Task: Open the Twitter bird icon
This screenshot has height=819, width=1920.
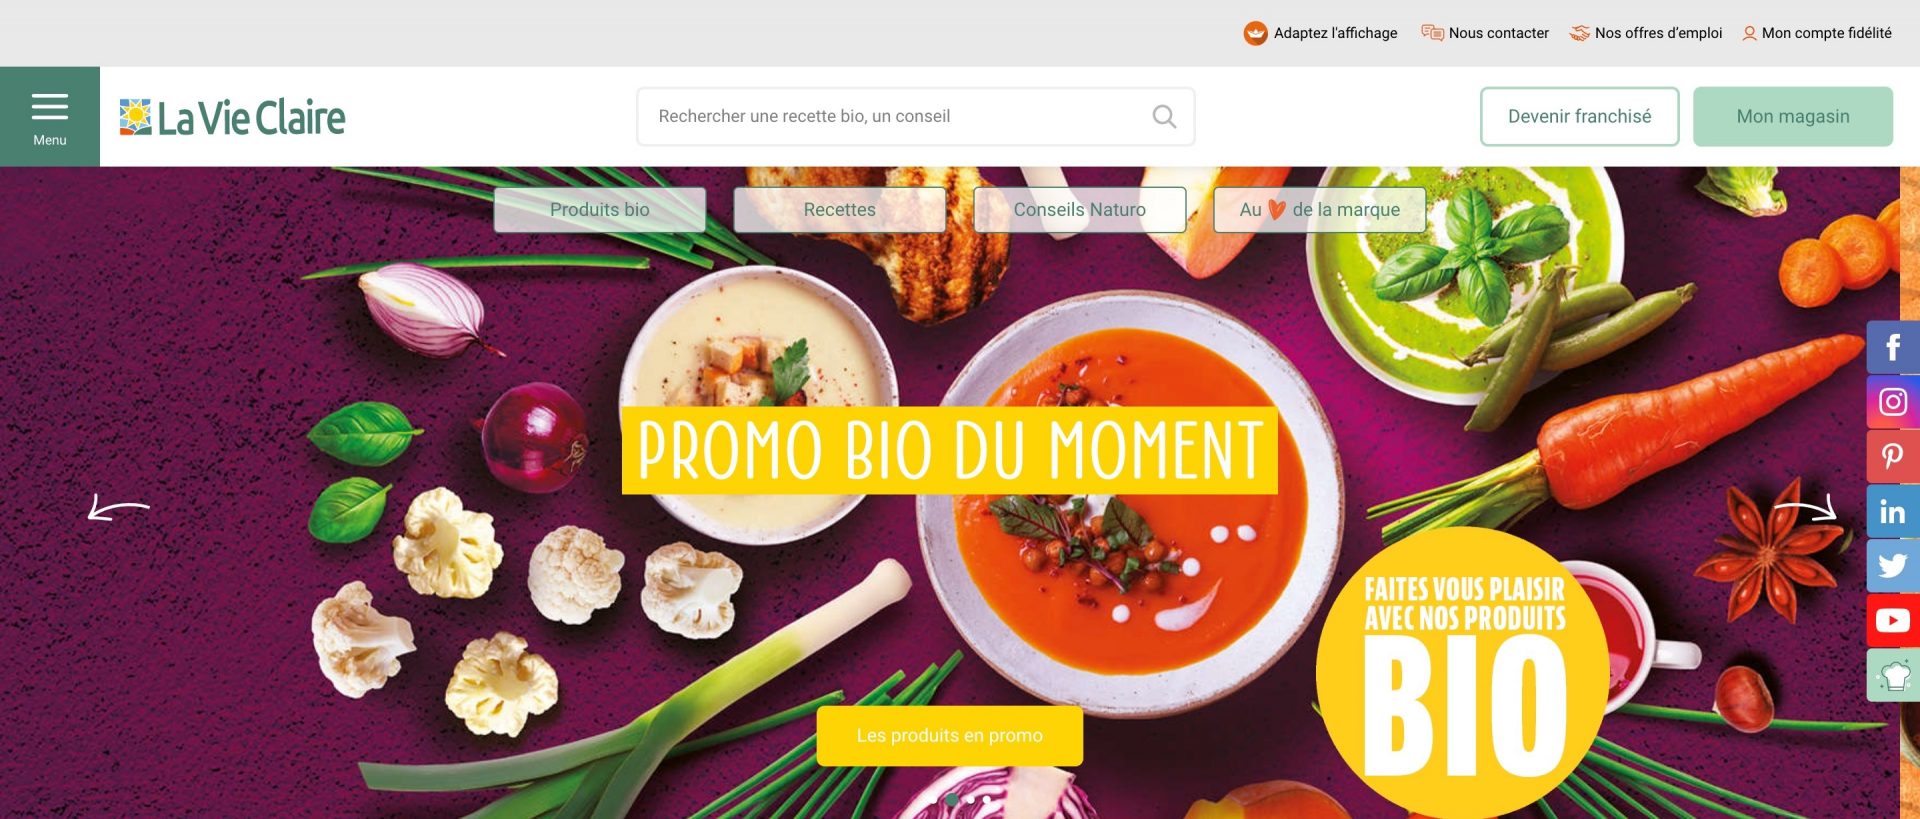Action: click(1893, 566)
